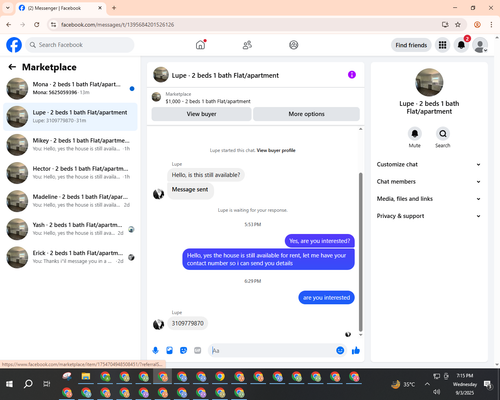Open the Groups icon in top navigation
500x400 pixels.
click(294, 45)
